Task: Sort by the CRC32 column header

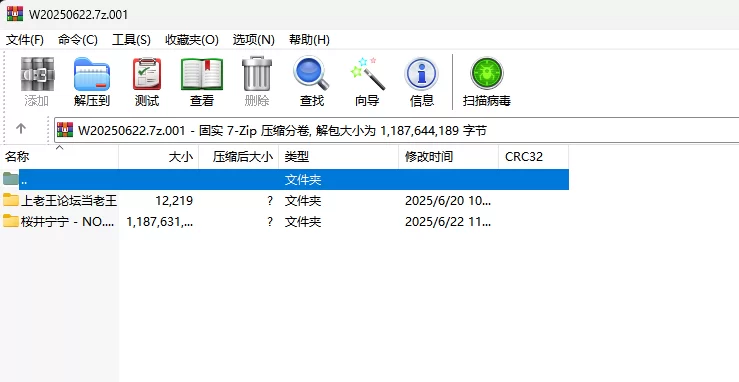Action: pyautogui.click(x=534, y=157)
